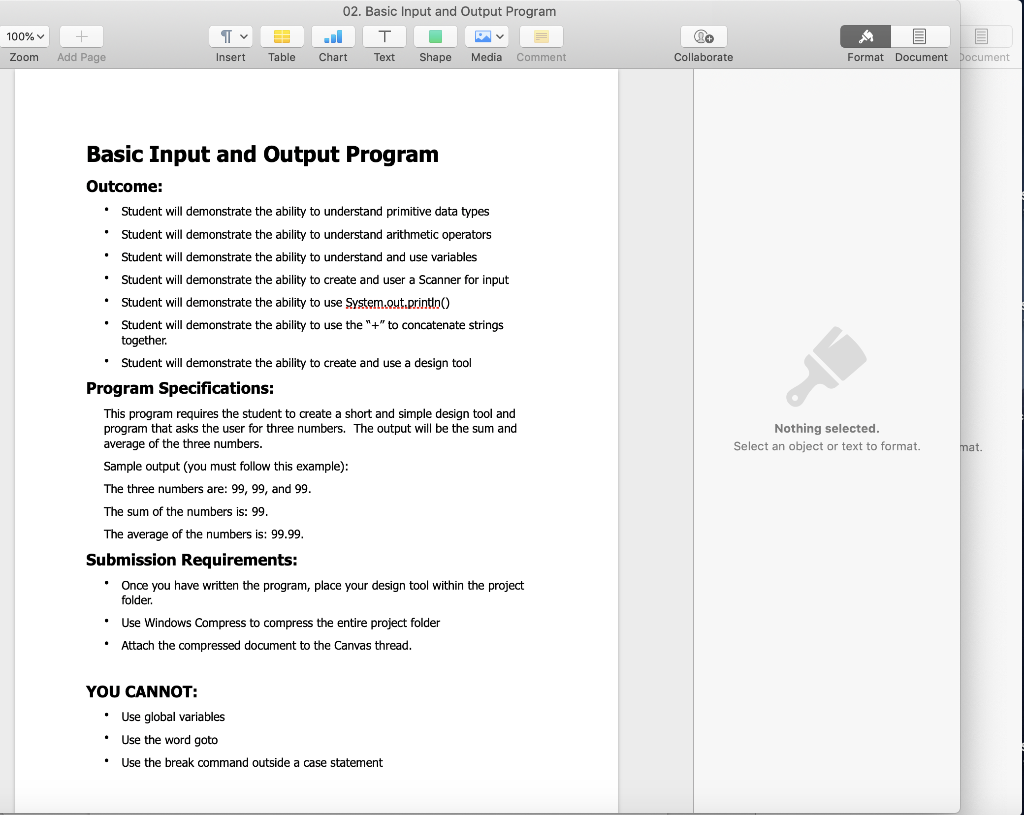Click the Add Page plus button

[x=81, y=37]
